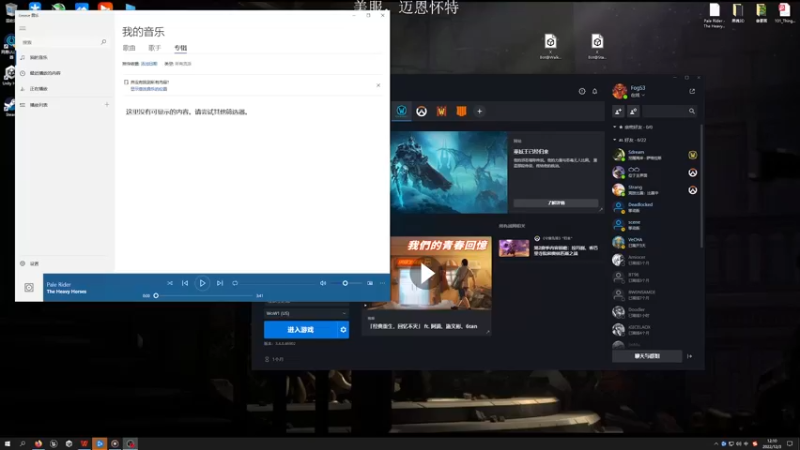Open the WPS Office taskbar icon
The height and width of the screenshot is (450, 800).
coord(84,444)
